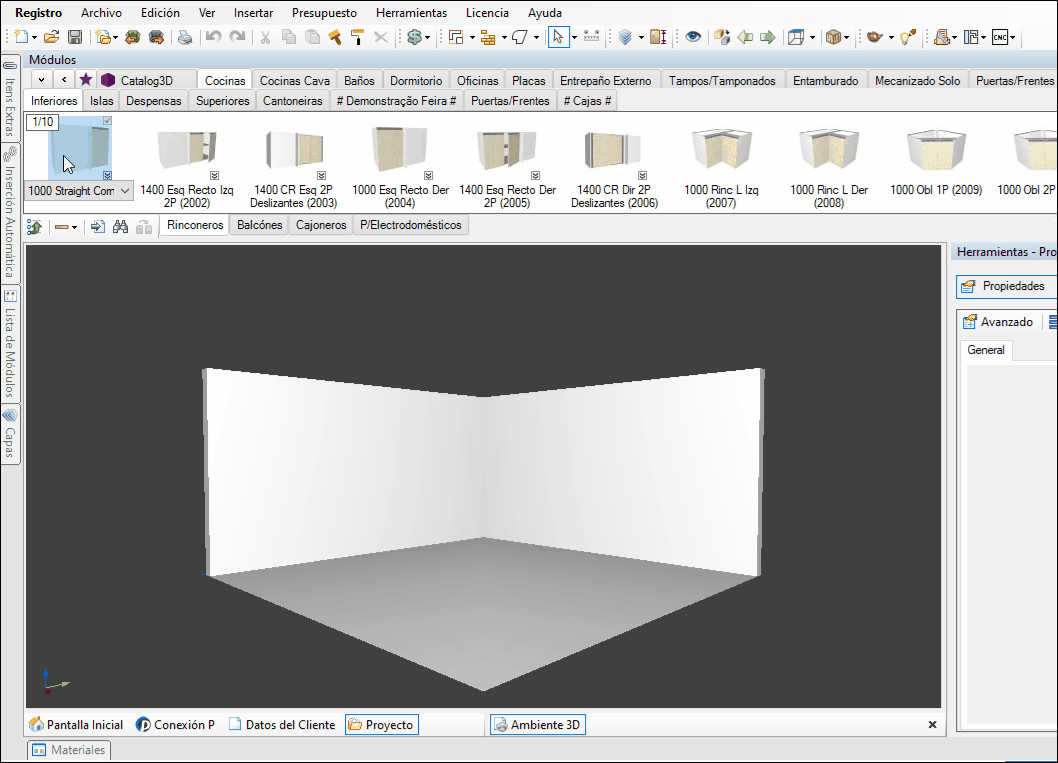Viewport: 1058px width, 763px height.
Task: Click the eye view icon
Action: click(693, 37)
